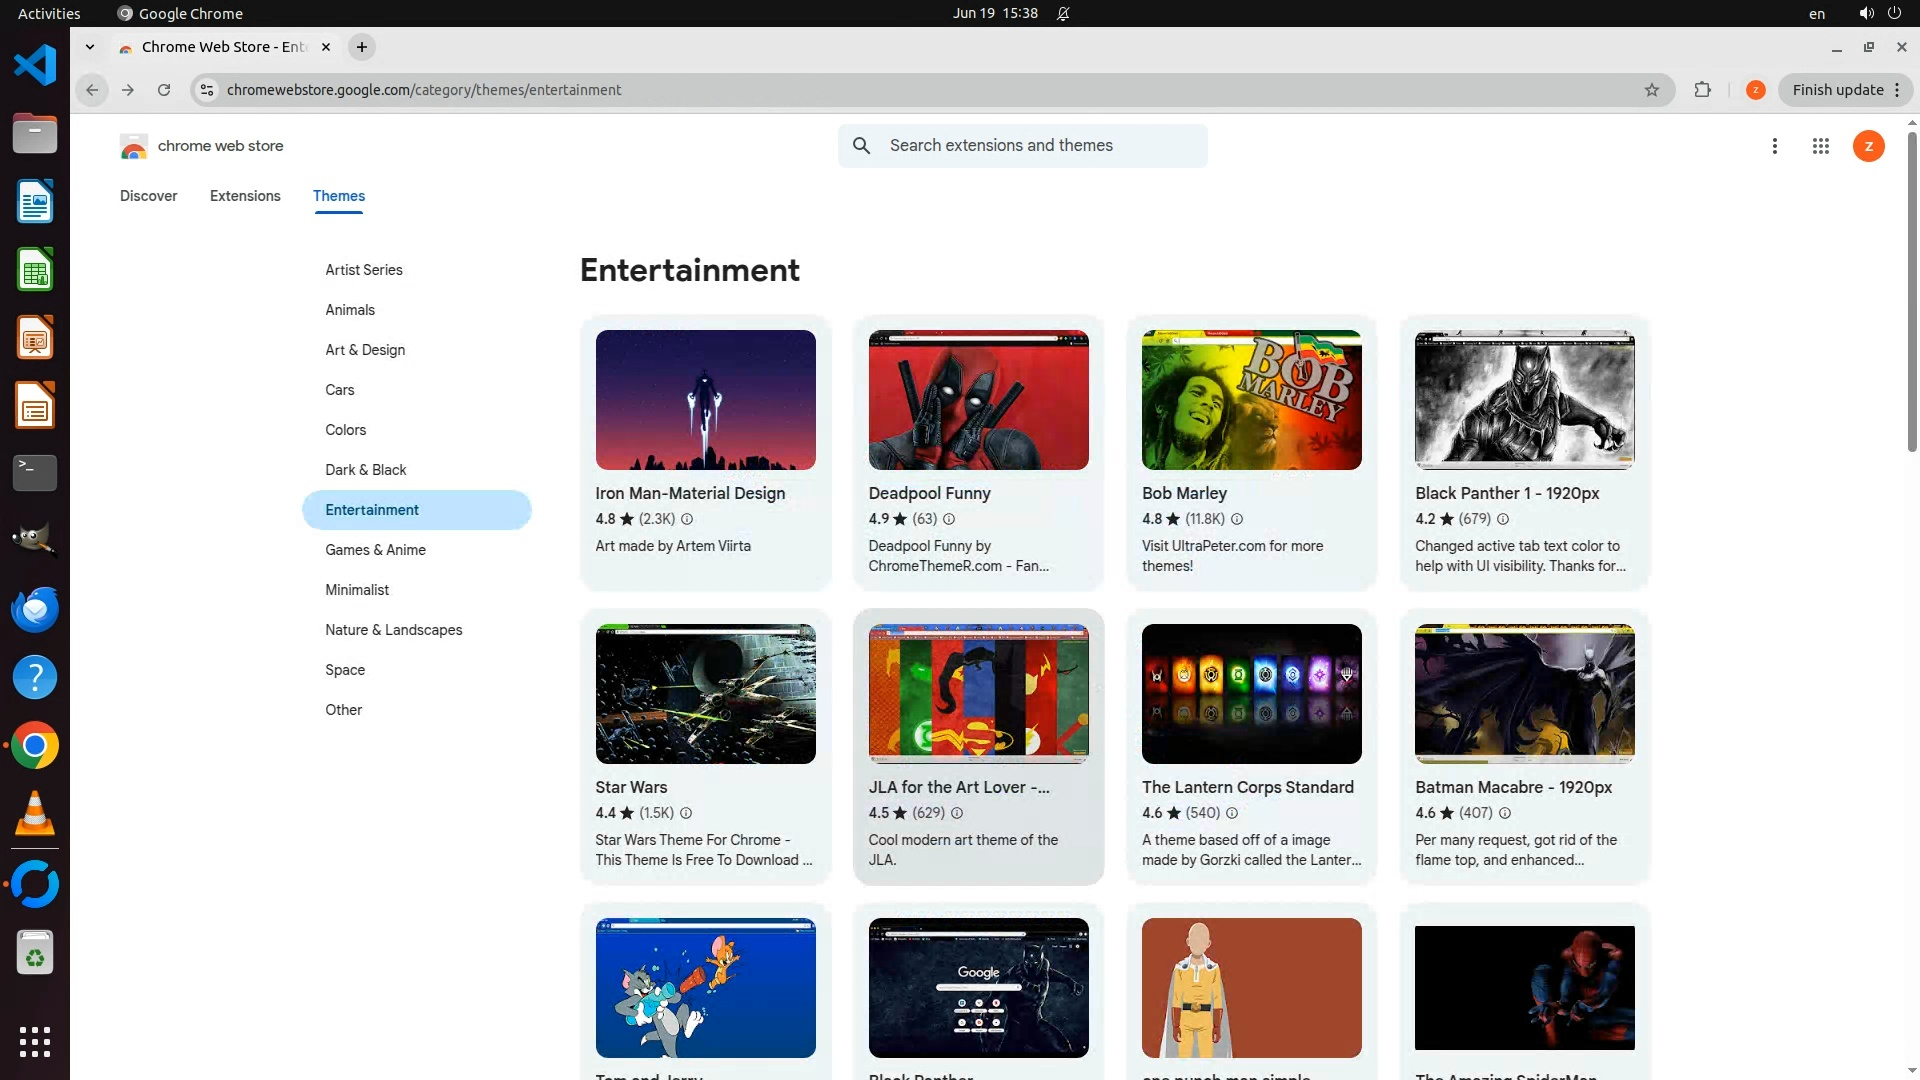Screen dimensions: 1920x1080
Task: Open web store three-dot menu
Action: point(1774,146)
